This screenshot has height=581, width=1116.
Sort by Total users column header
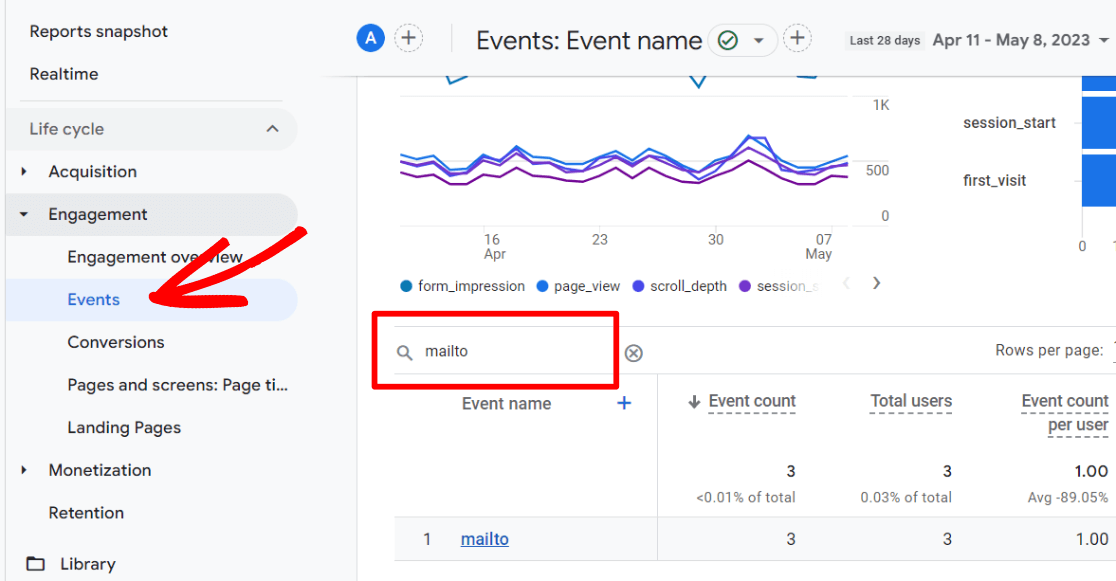click(910, 401)
